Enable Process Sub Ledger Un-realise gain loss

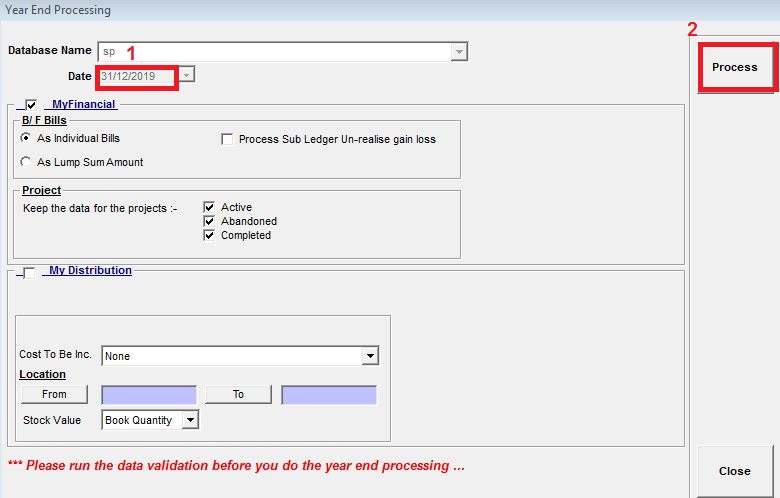(x=227, y=139)
